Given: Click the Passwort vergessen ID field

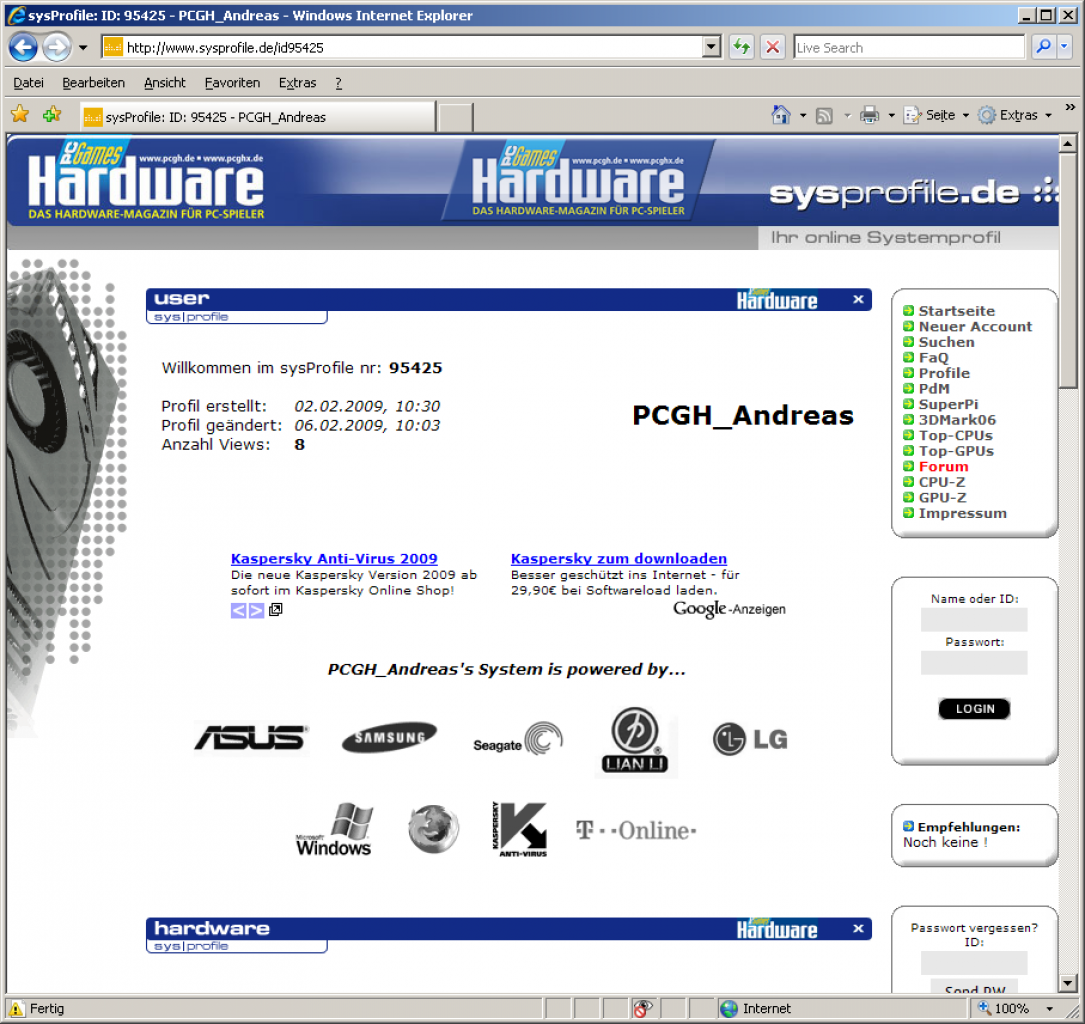Looking at the screenshot, I should click(x=974, y=963).
